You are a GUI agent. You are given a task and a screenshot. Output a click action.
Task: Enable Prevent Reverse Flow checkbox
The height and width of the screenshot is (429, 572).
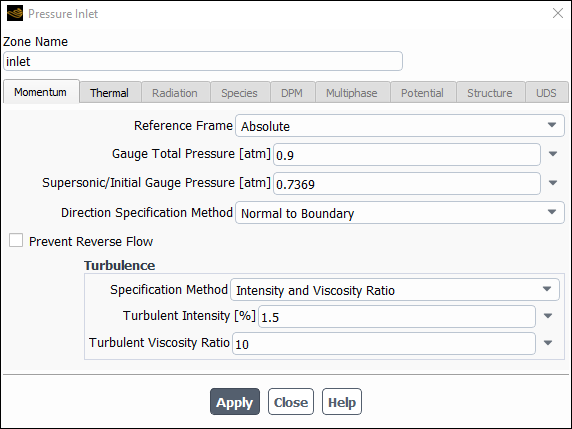[x=16, y=241]
